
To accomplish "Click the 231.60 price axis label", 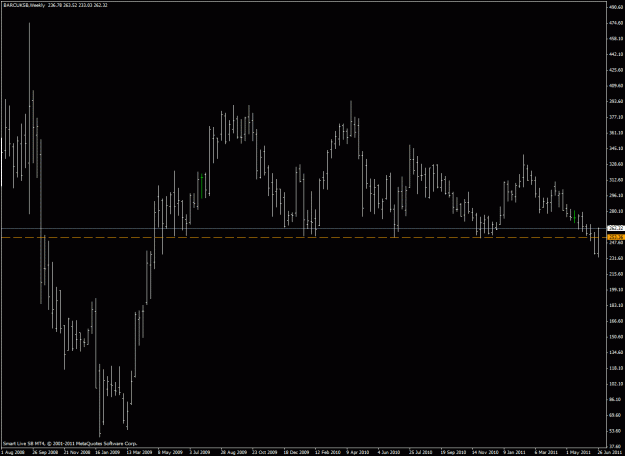I will 616,258.
